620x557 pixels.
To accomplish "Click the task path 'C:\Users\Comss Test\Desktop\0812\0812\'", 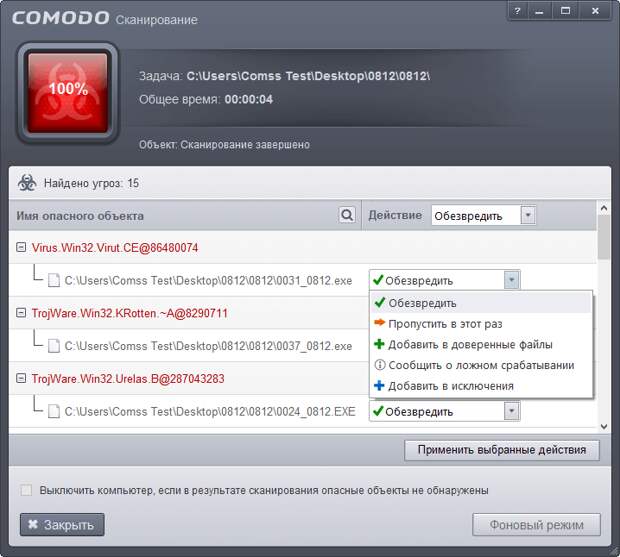I will 308,76.
